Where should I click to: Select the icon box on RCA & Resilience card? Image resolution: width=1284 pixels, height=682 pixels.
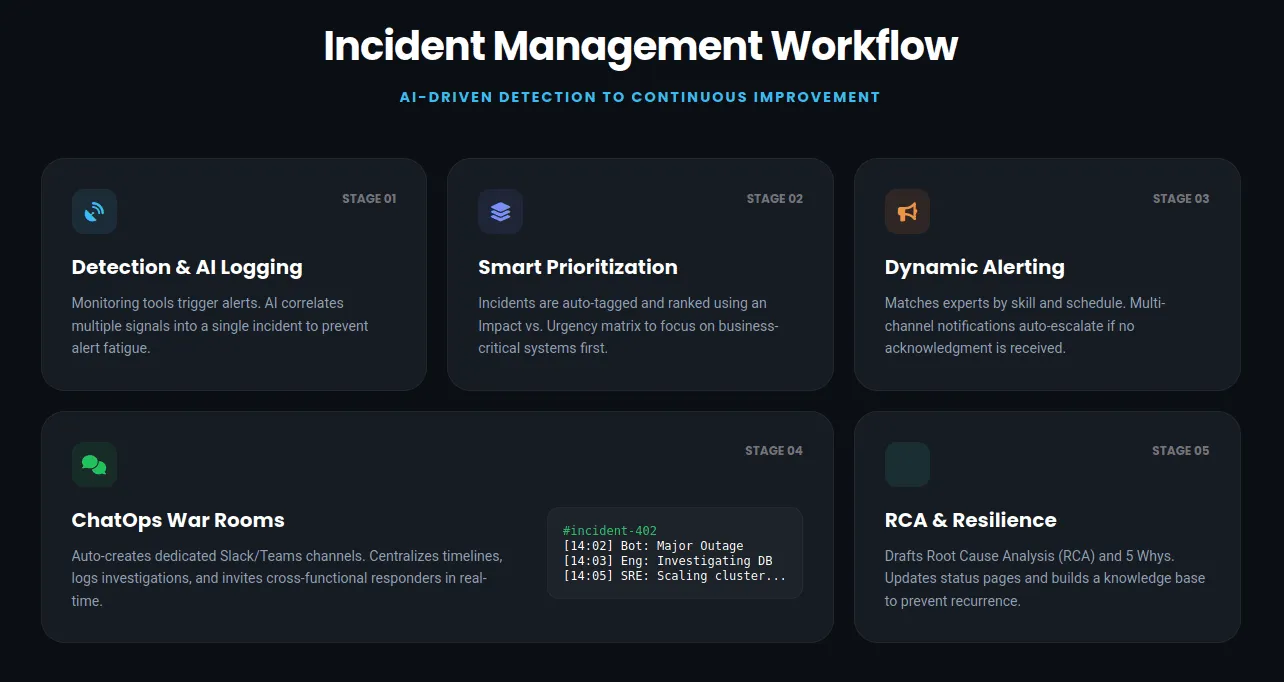[x=907, y=464]
